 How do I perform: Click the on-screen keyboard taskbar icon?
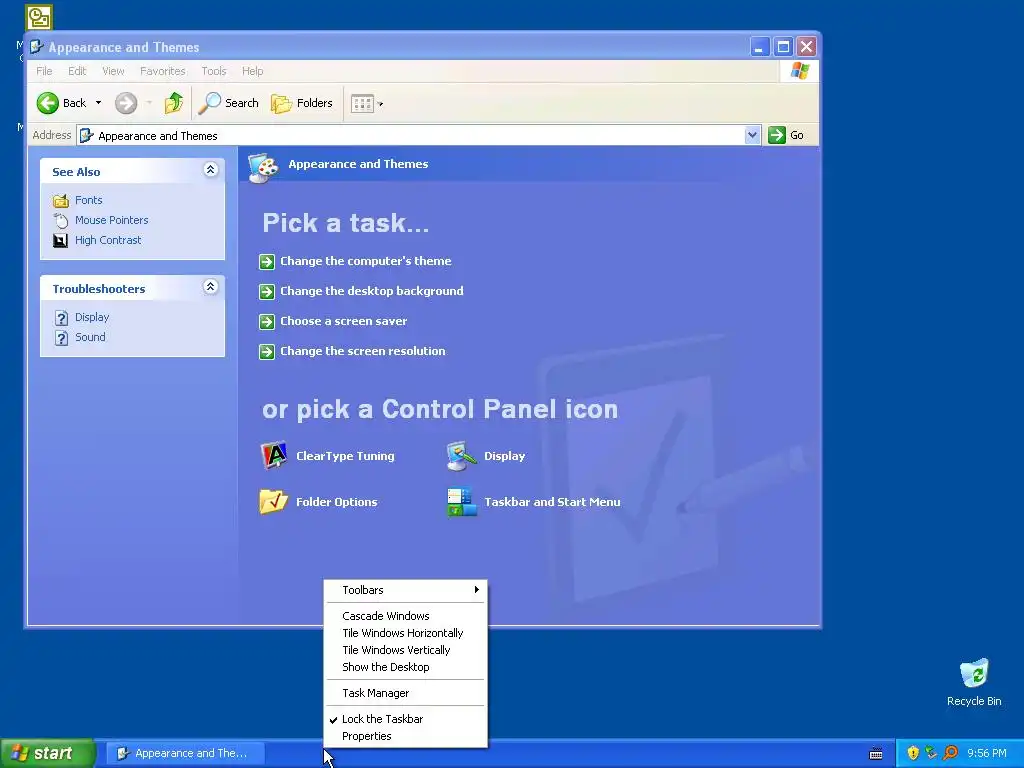[876, 754]
